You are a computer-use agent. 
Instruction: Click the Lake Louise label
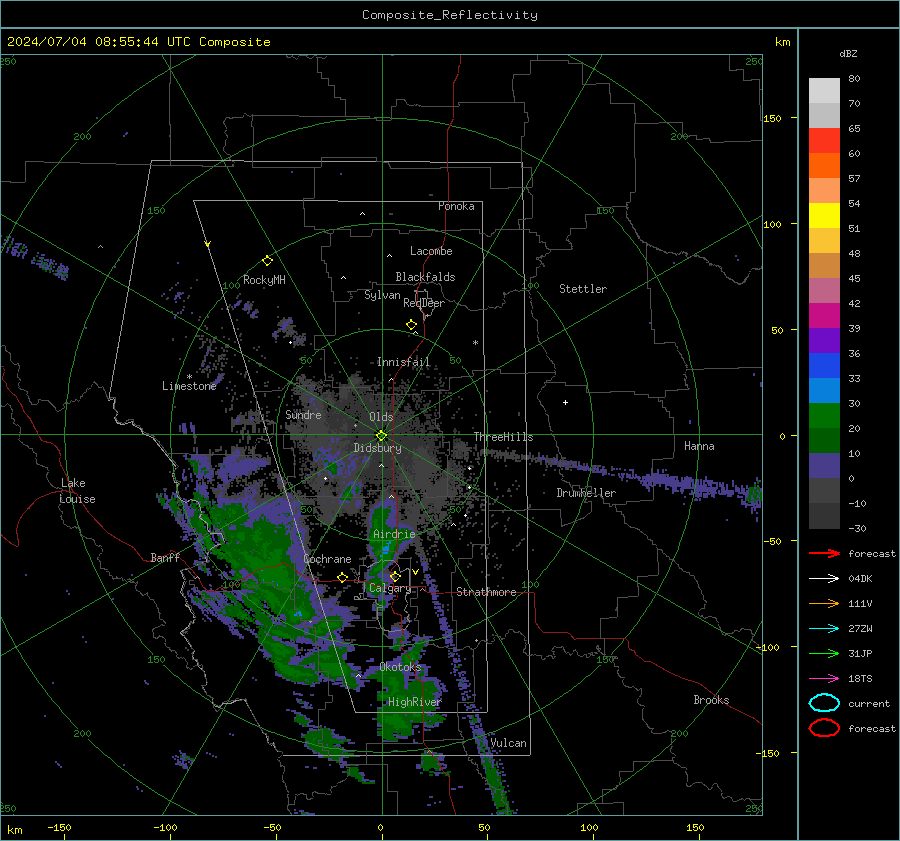tap(77, 491)
